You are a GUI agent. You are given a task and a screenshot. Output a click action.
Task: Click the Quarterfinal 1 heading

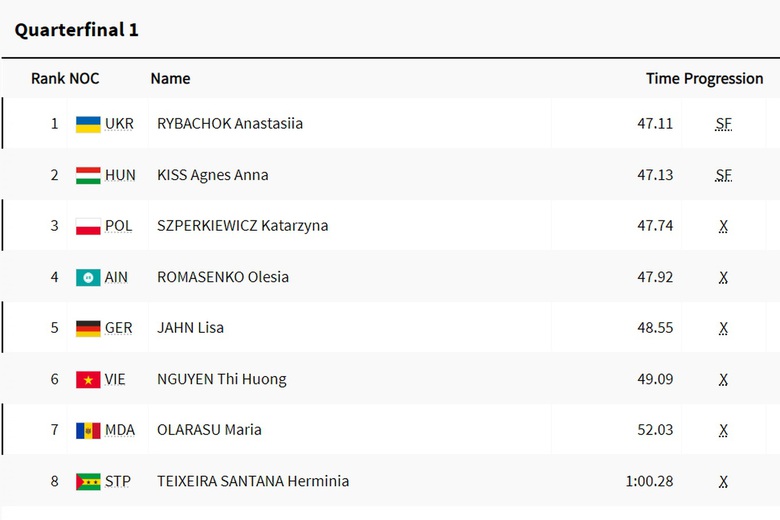pyautogui.click(x=76, y=30)
